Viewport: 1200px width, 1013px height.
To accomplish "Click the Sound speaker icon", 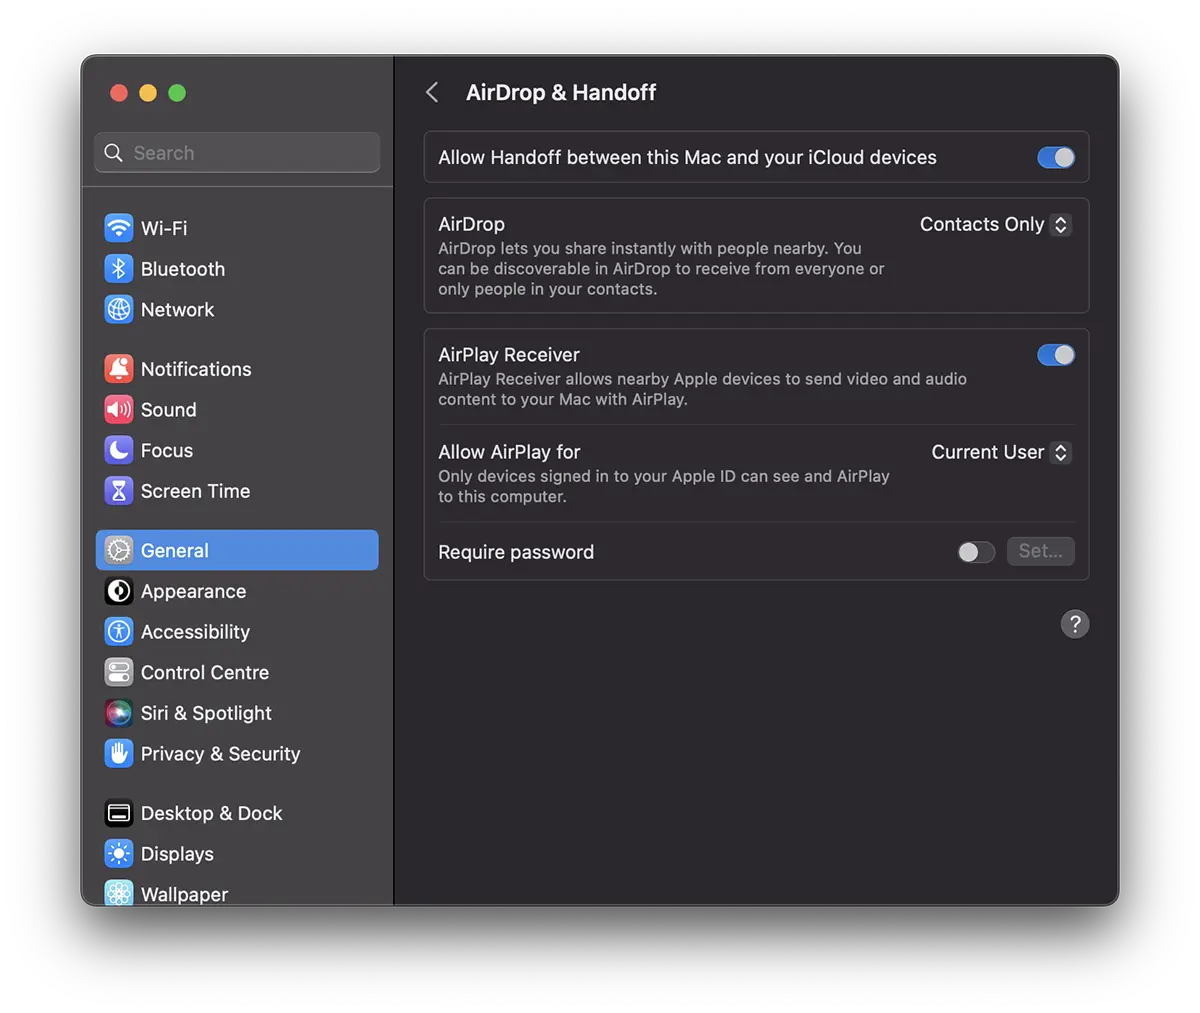I will 118,410.
